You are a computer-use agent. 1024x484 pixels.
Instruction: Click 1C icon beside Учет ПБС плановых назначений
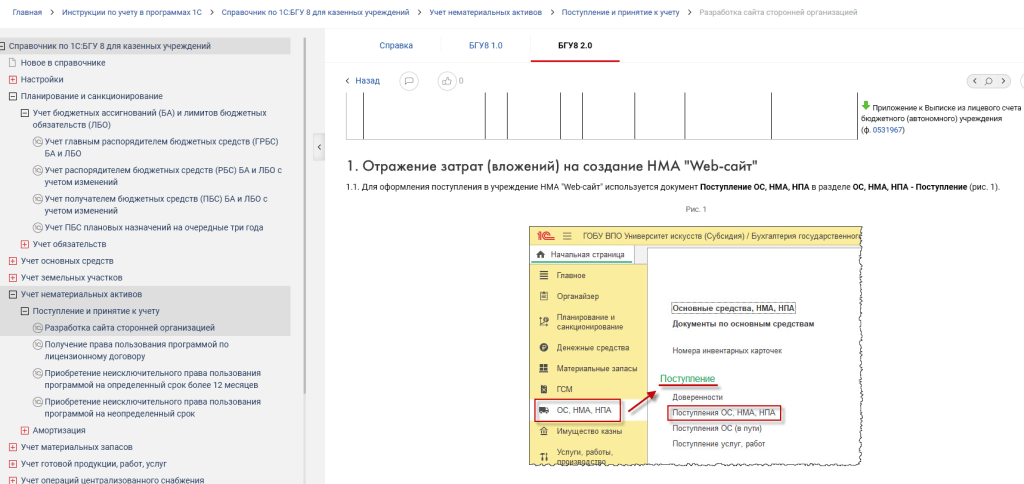coord(36,227)
